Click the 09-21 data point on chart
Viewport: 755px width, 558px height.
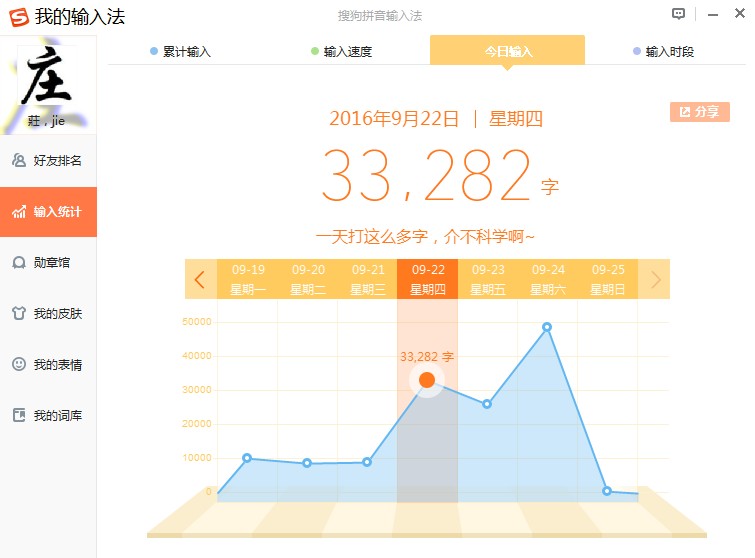pos(367,462)
